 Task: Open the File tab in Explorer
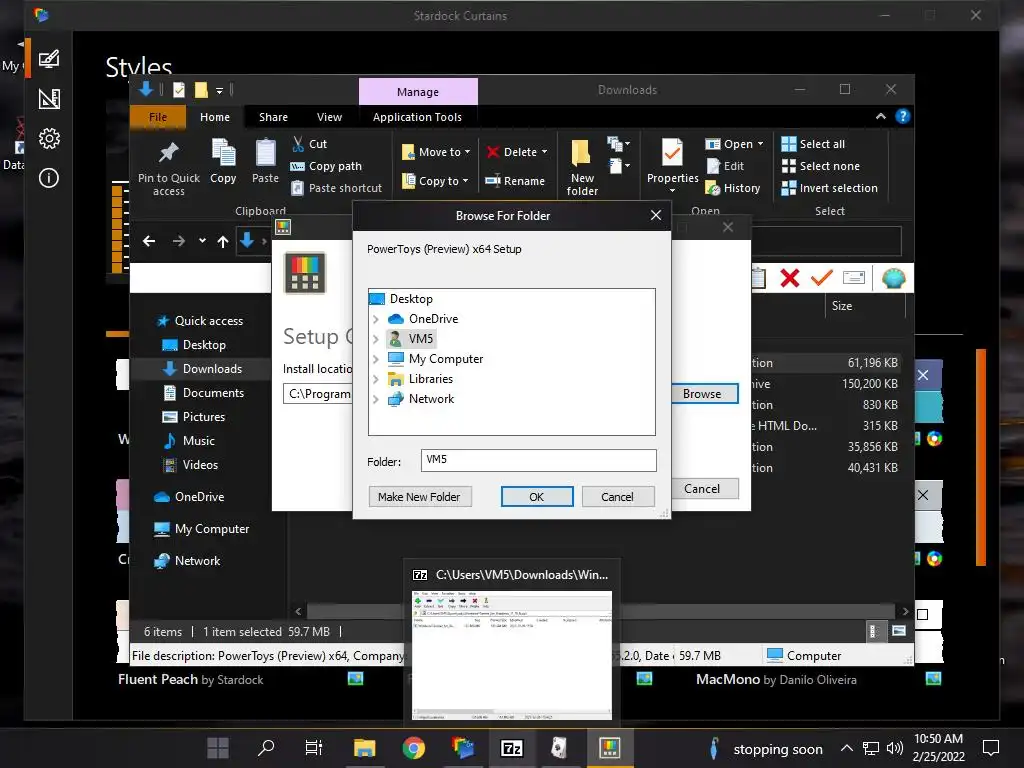(158, 117)
